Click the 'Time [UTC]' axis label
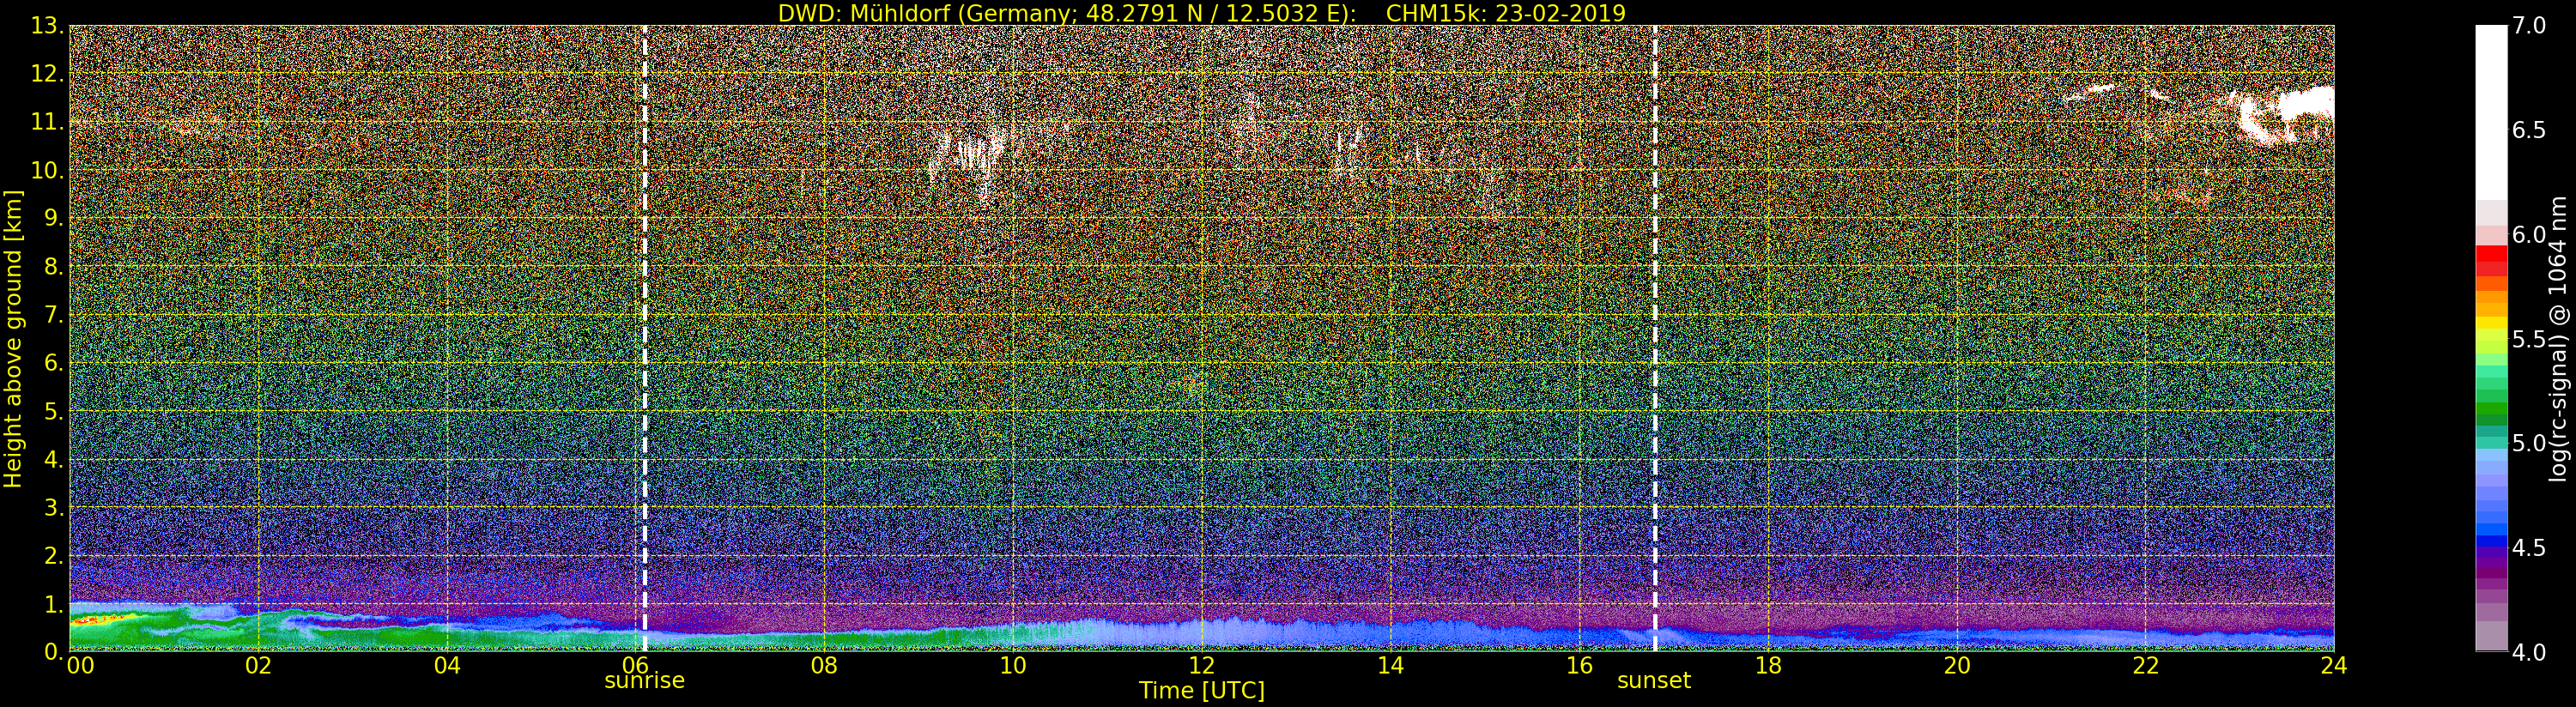The image size is (2576, 707). click(1202, 690)
